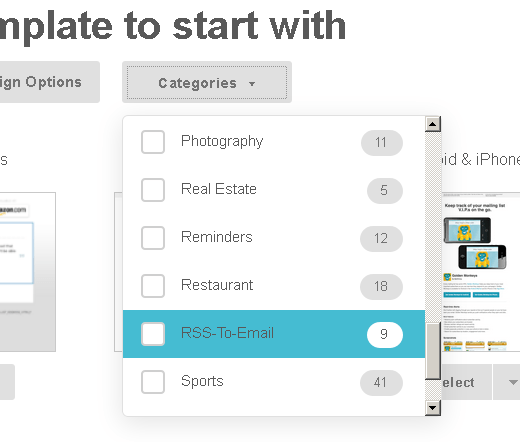Open the Golden Monkeys template thumbnail

[x=480, y=272]
